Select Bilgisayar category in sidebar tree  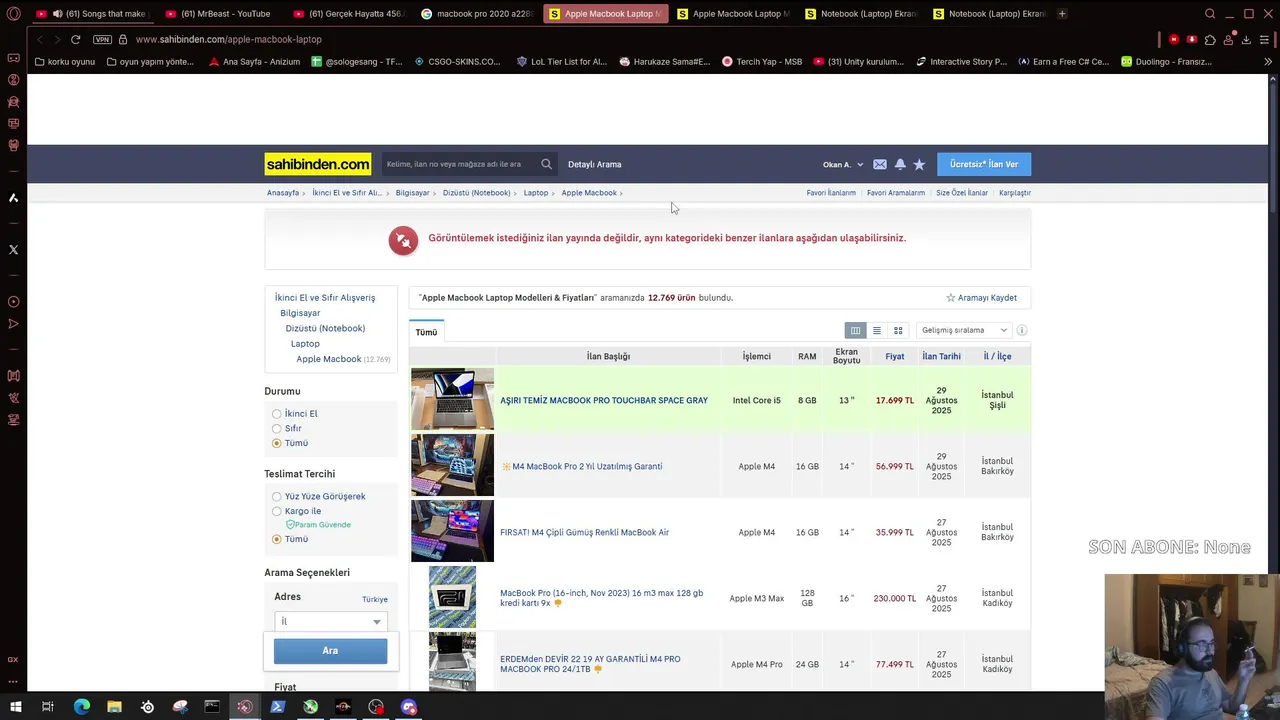300,313
